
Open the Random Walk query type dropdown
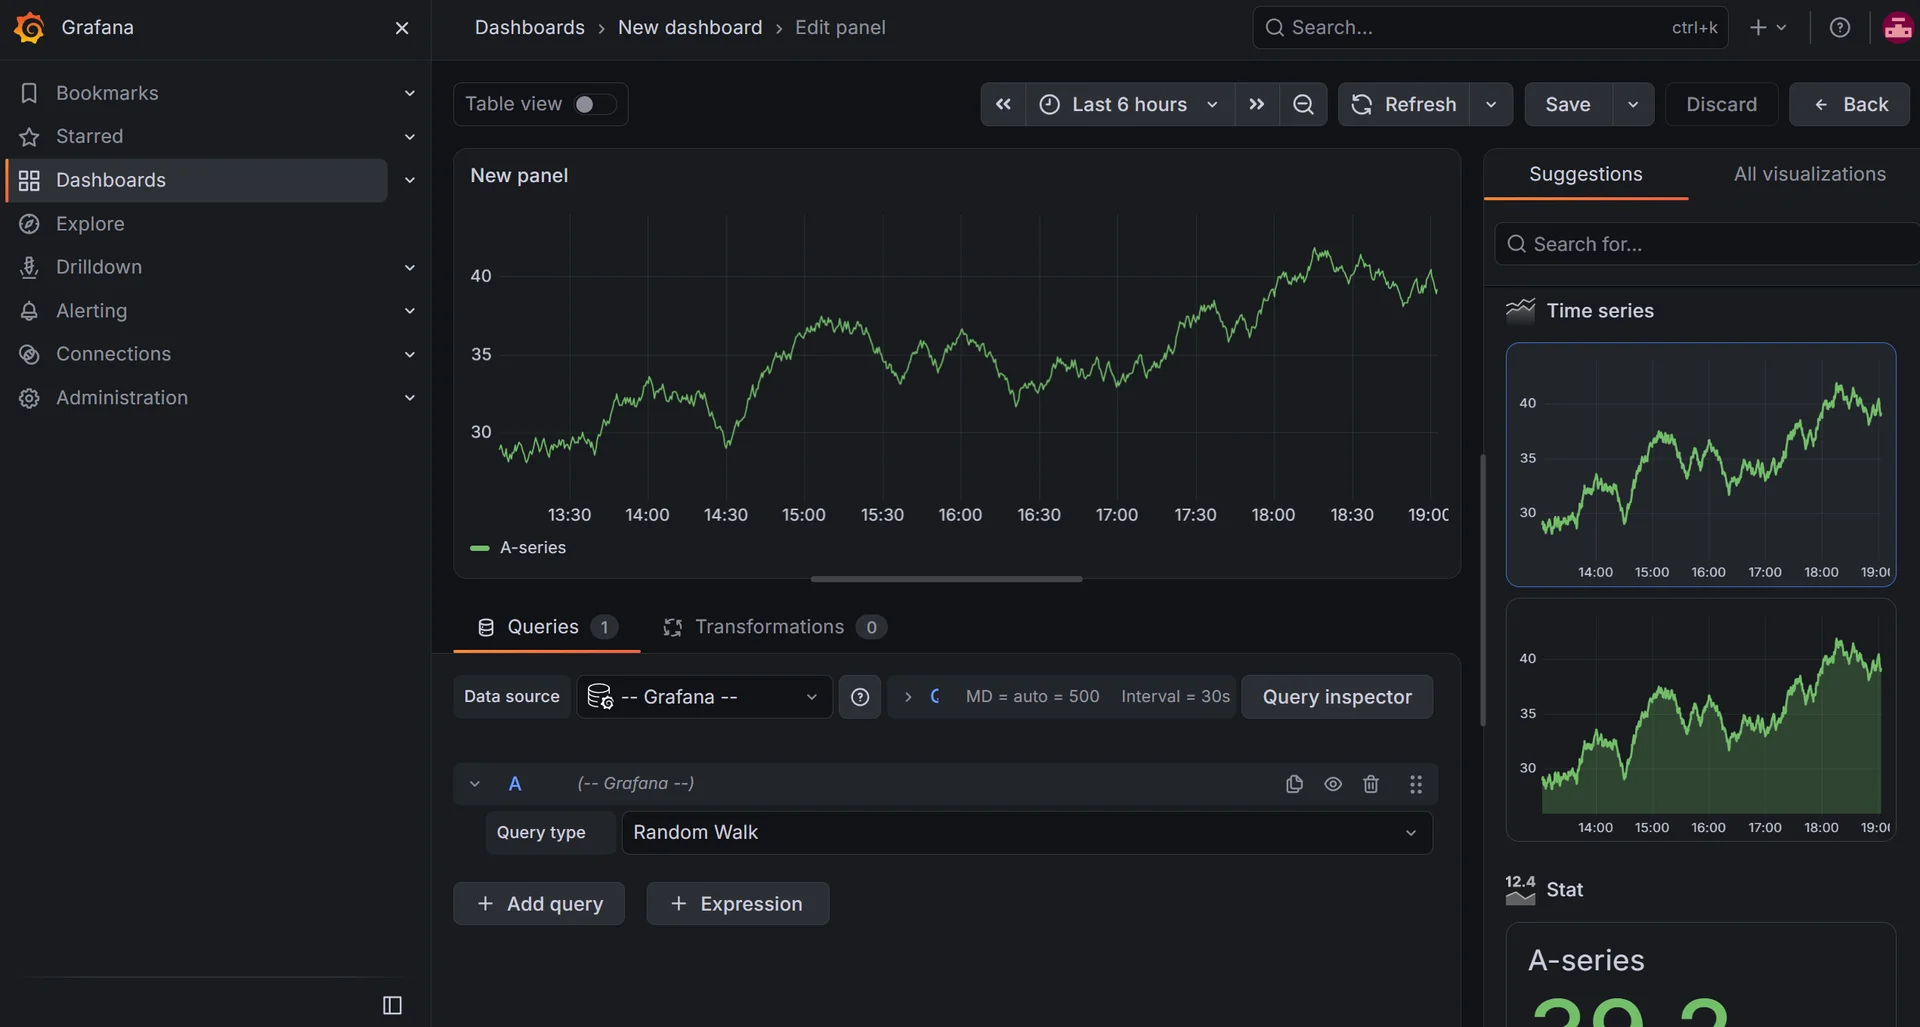click(1027, 833)
